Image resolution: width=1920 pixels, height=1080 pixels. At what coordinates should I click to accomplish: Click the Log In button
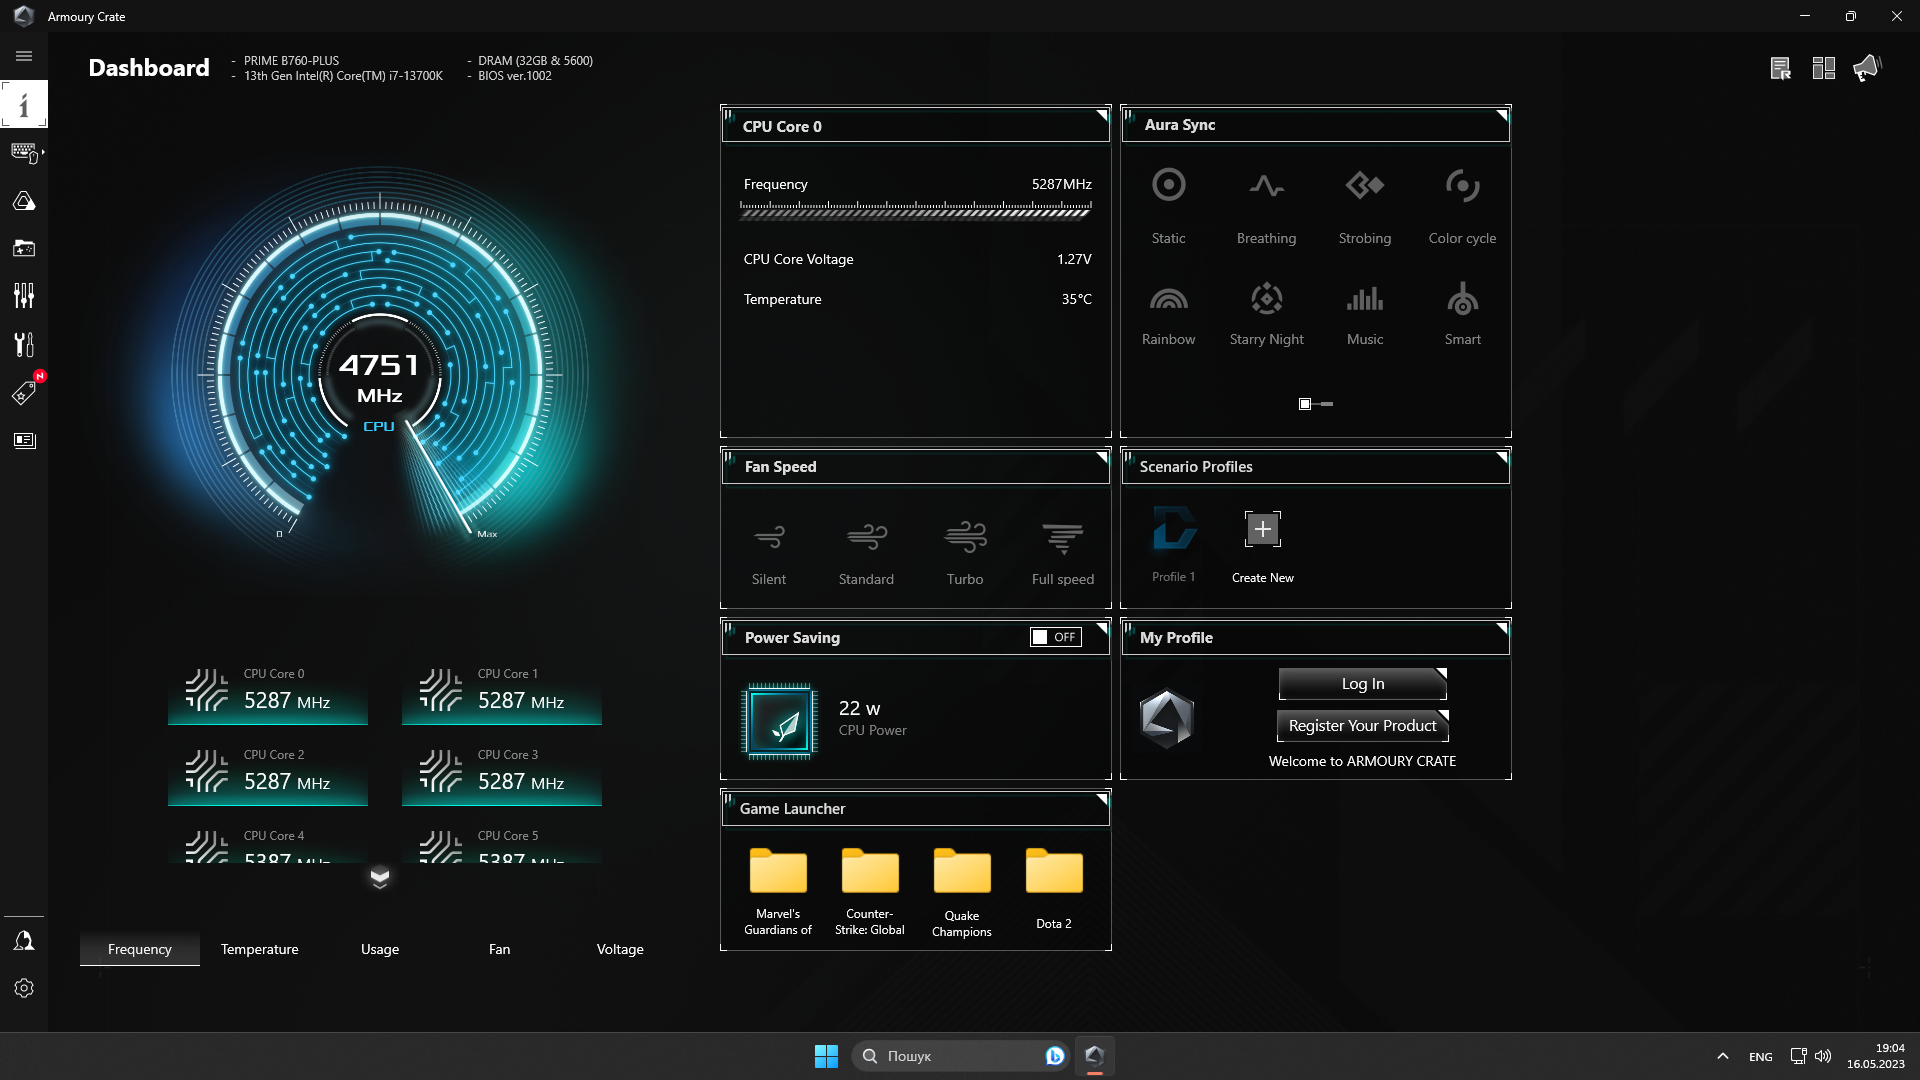(1362, 683)
